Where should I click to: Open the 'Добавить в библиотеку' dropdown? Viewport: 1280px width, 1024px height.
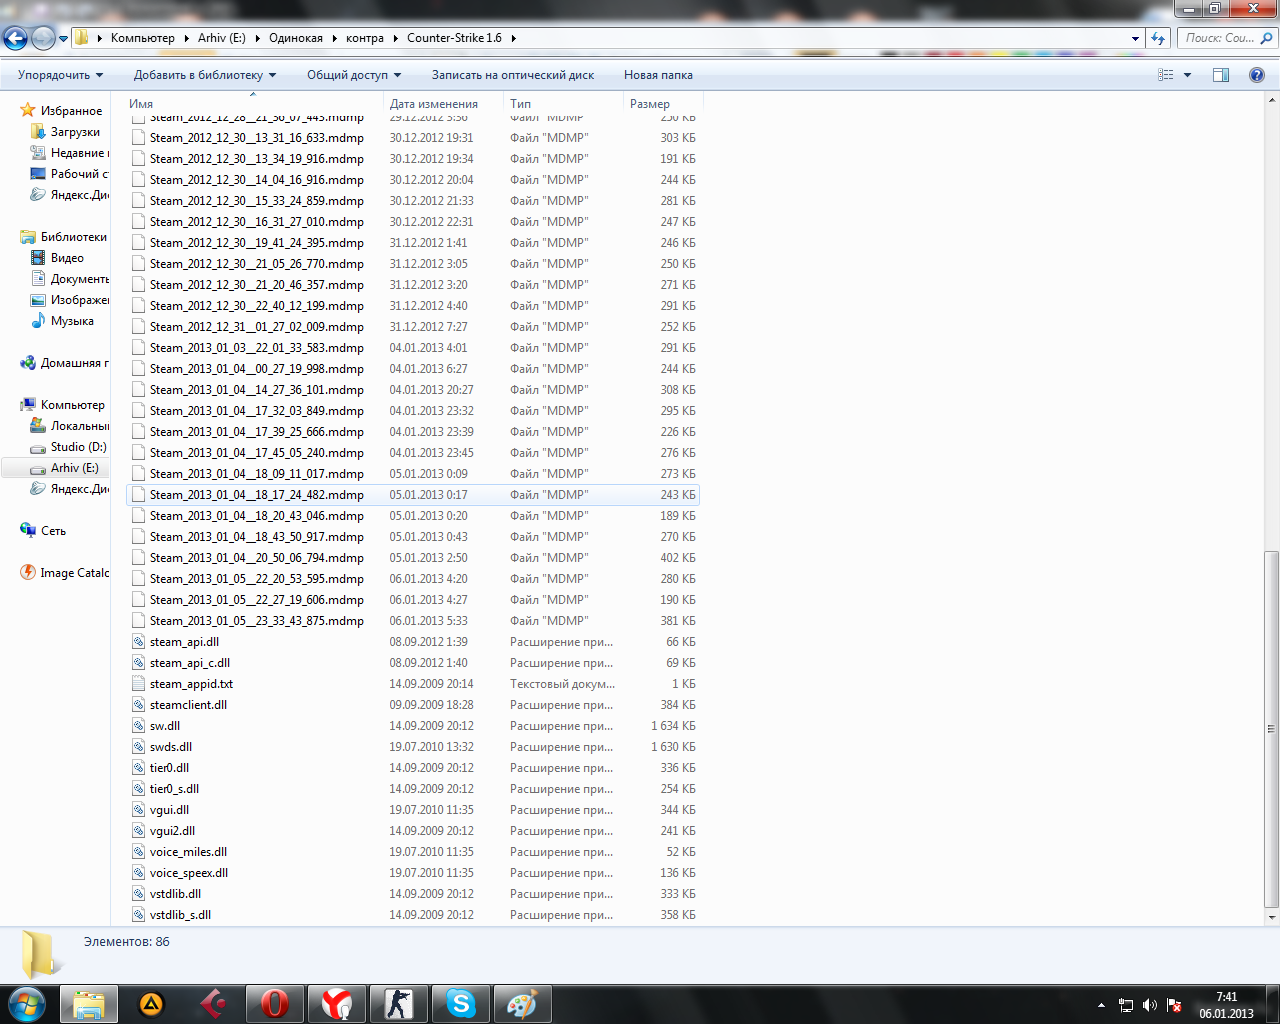(205, 75)
